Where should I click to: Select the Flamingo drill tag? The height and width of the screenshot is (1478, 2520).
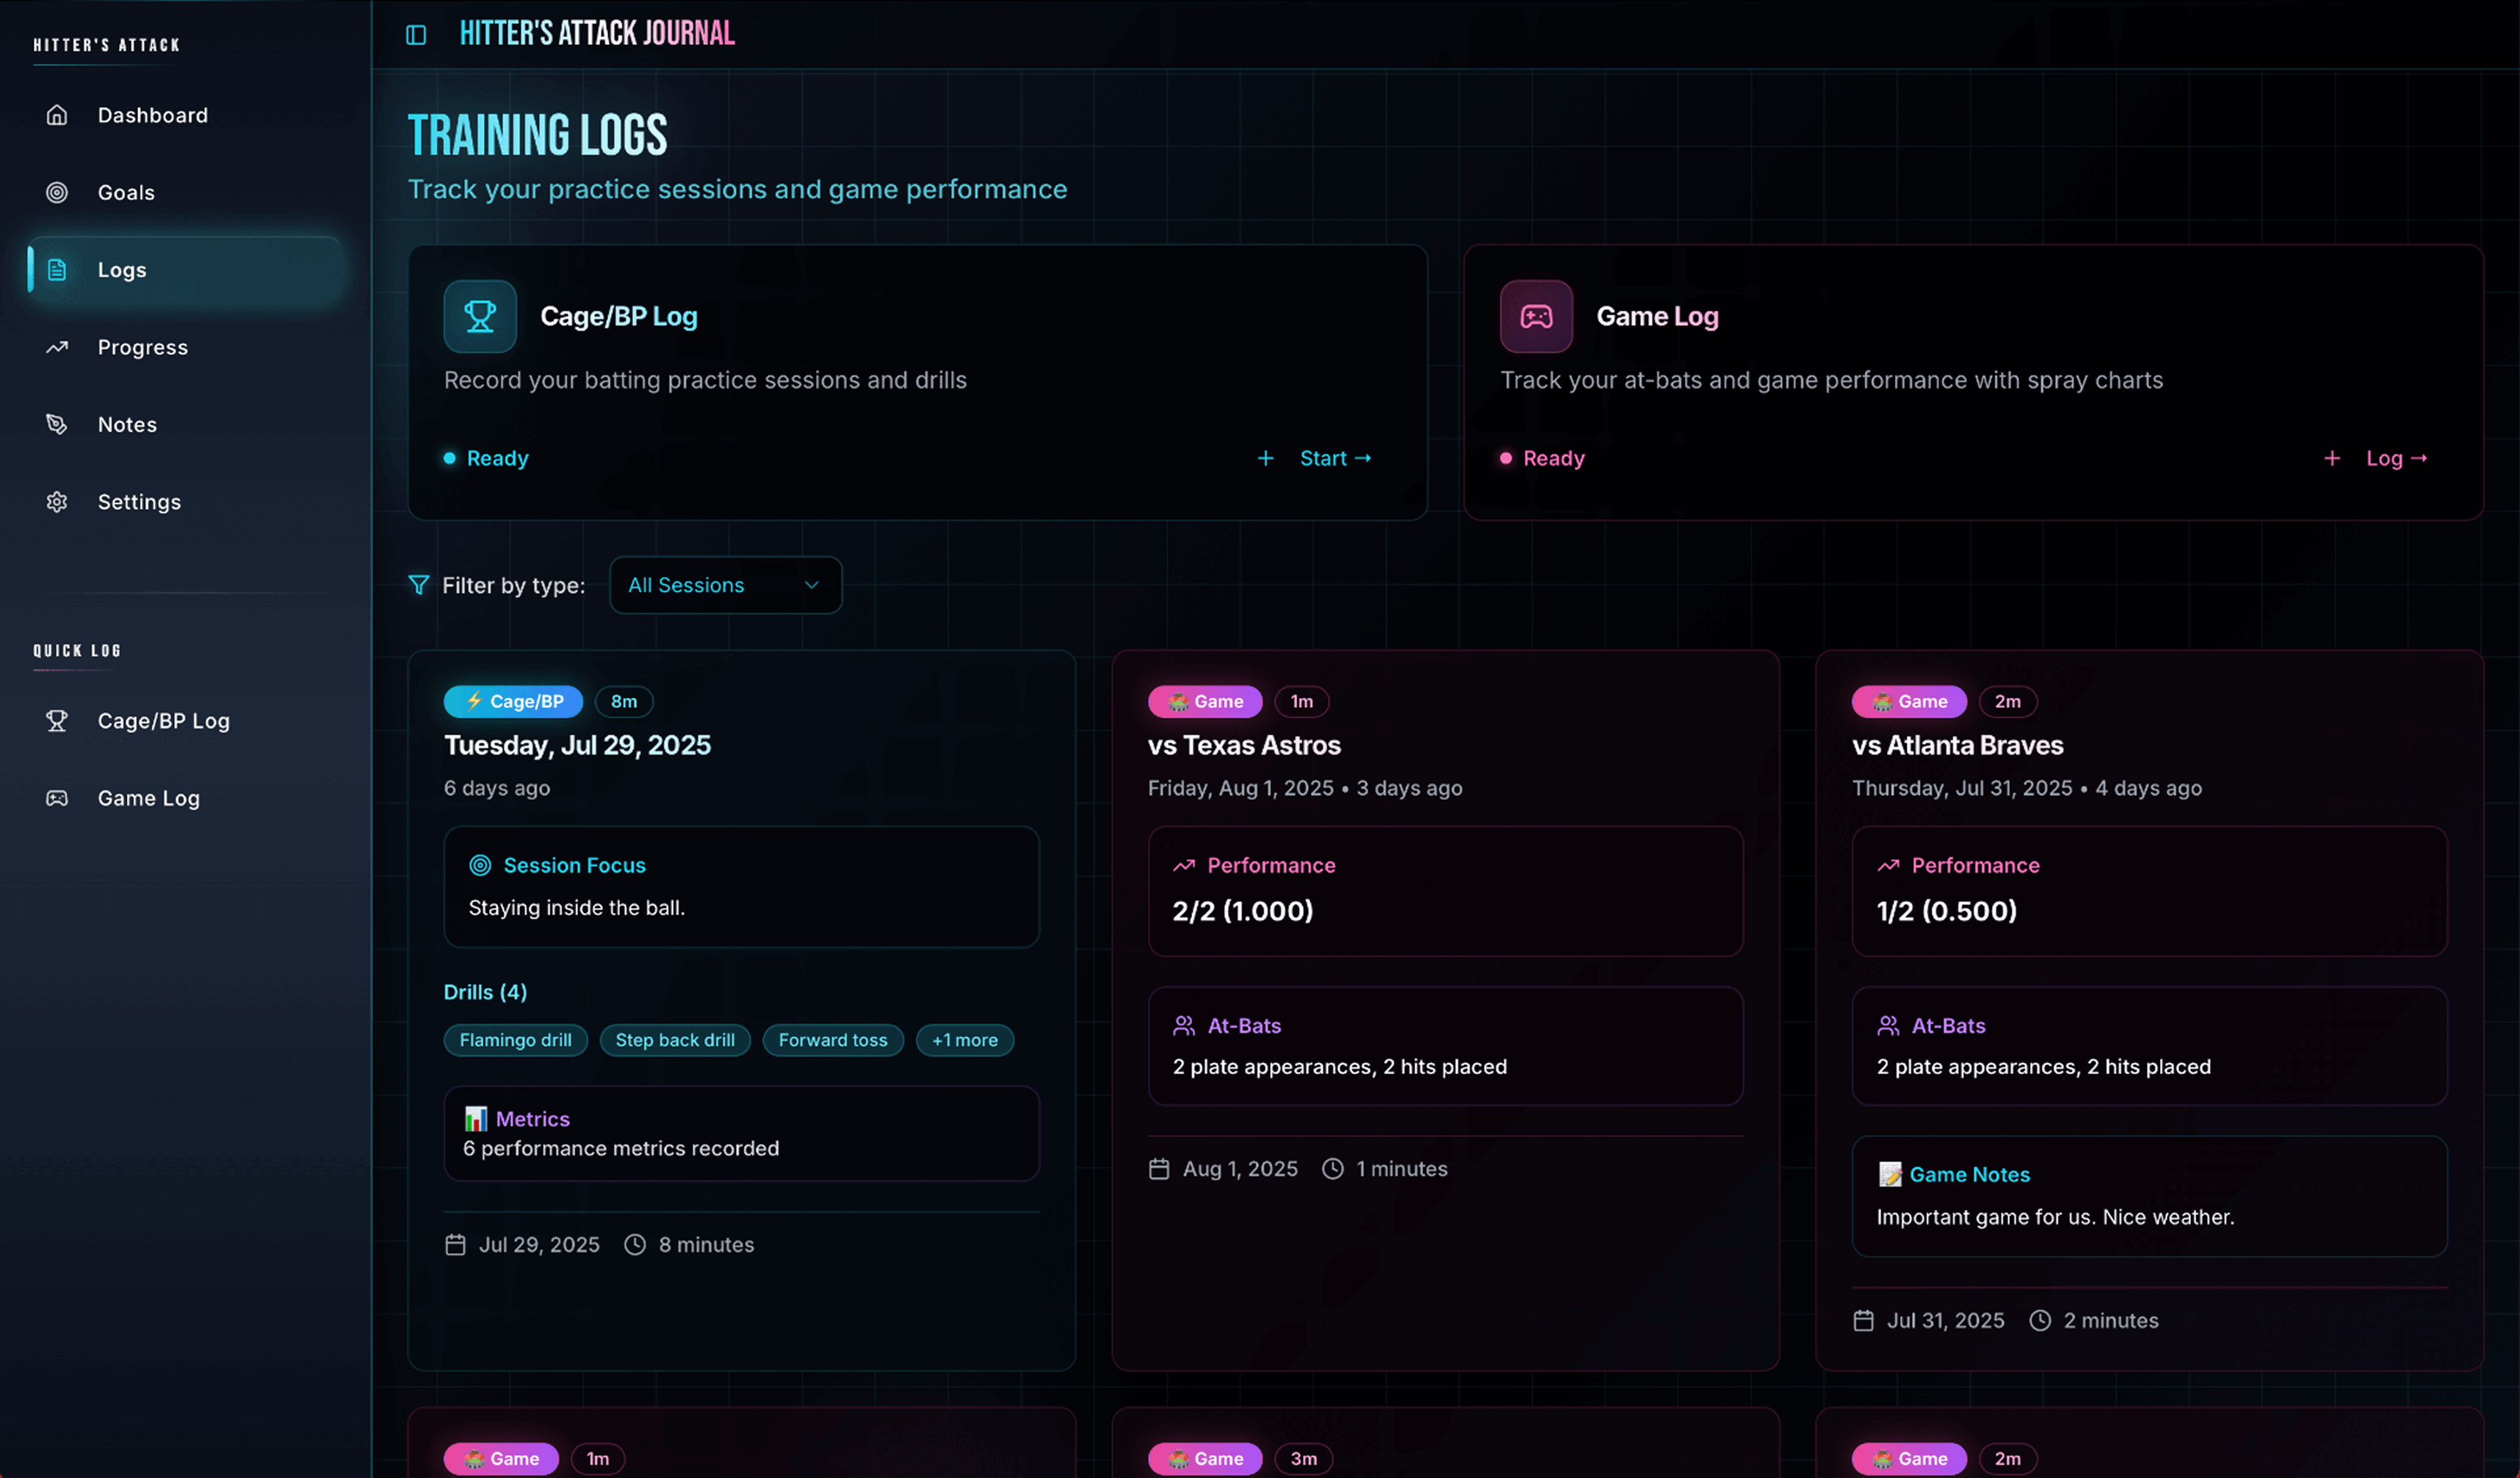pyautogui.click(x=515, y=1040)
